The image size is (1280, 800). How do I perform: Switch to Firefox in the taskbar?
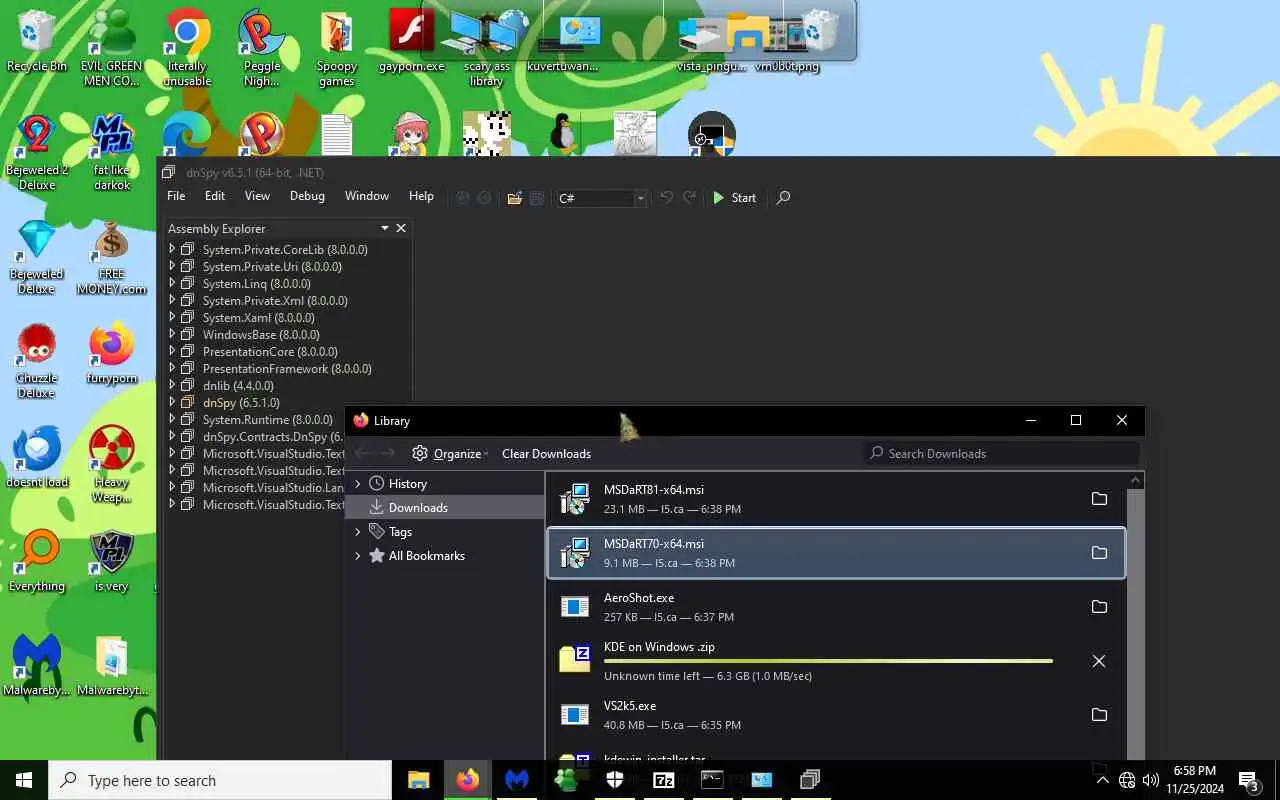pyautogui.click(x=467, y=780)
